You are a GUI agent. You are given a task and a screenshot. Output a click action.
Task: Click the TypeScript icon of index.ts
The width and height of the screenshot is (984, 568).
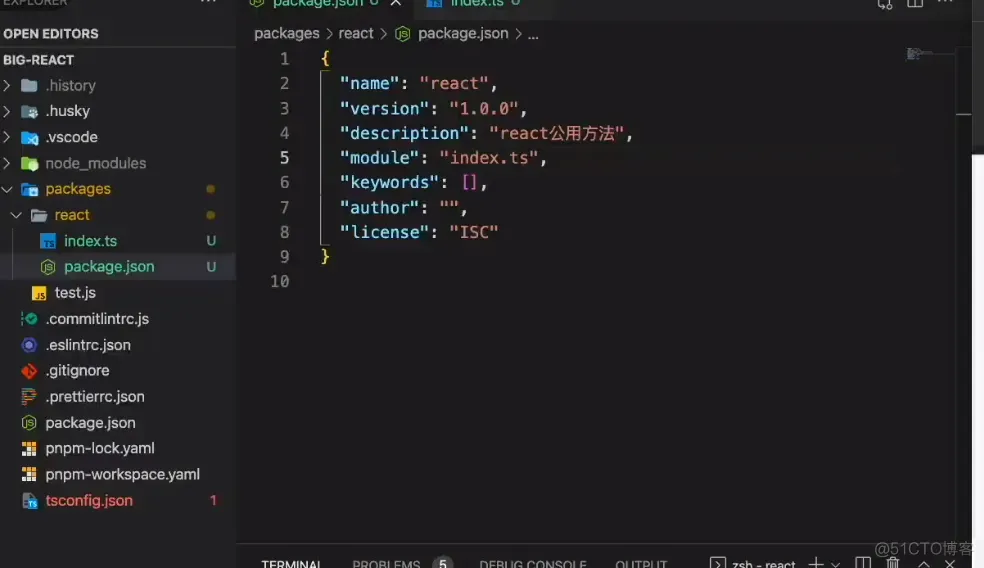pyautogui.click(x=48, y=241)
